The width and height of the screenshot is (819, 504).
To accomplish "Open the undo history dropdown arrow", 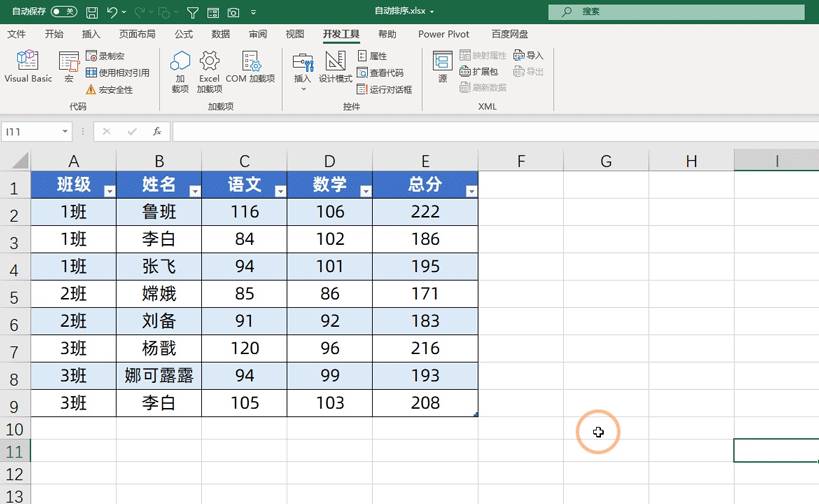I will [124, 12].
